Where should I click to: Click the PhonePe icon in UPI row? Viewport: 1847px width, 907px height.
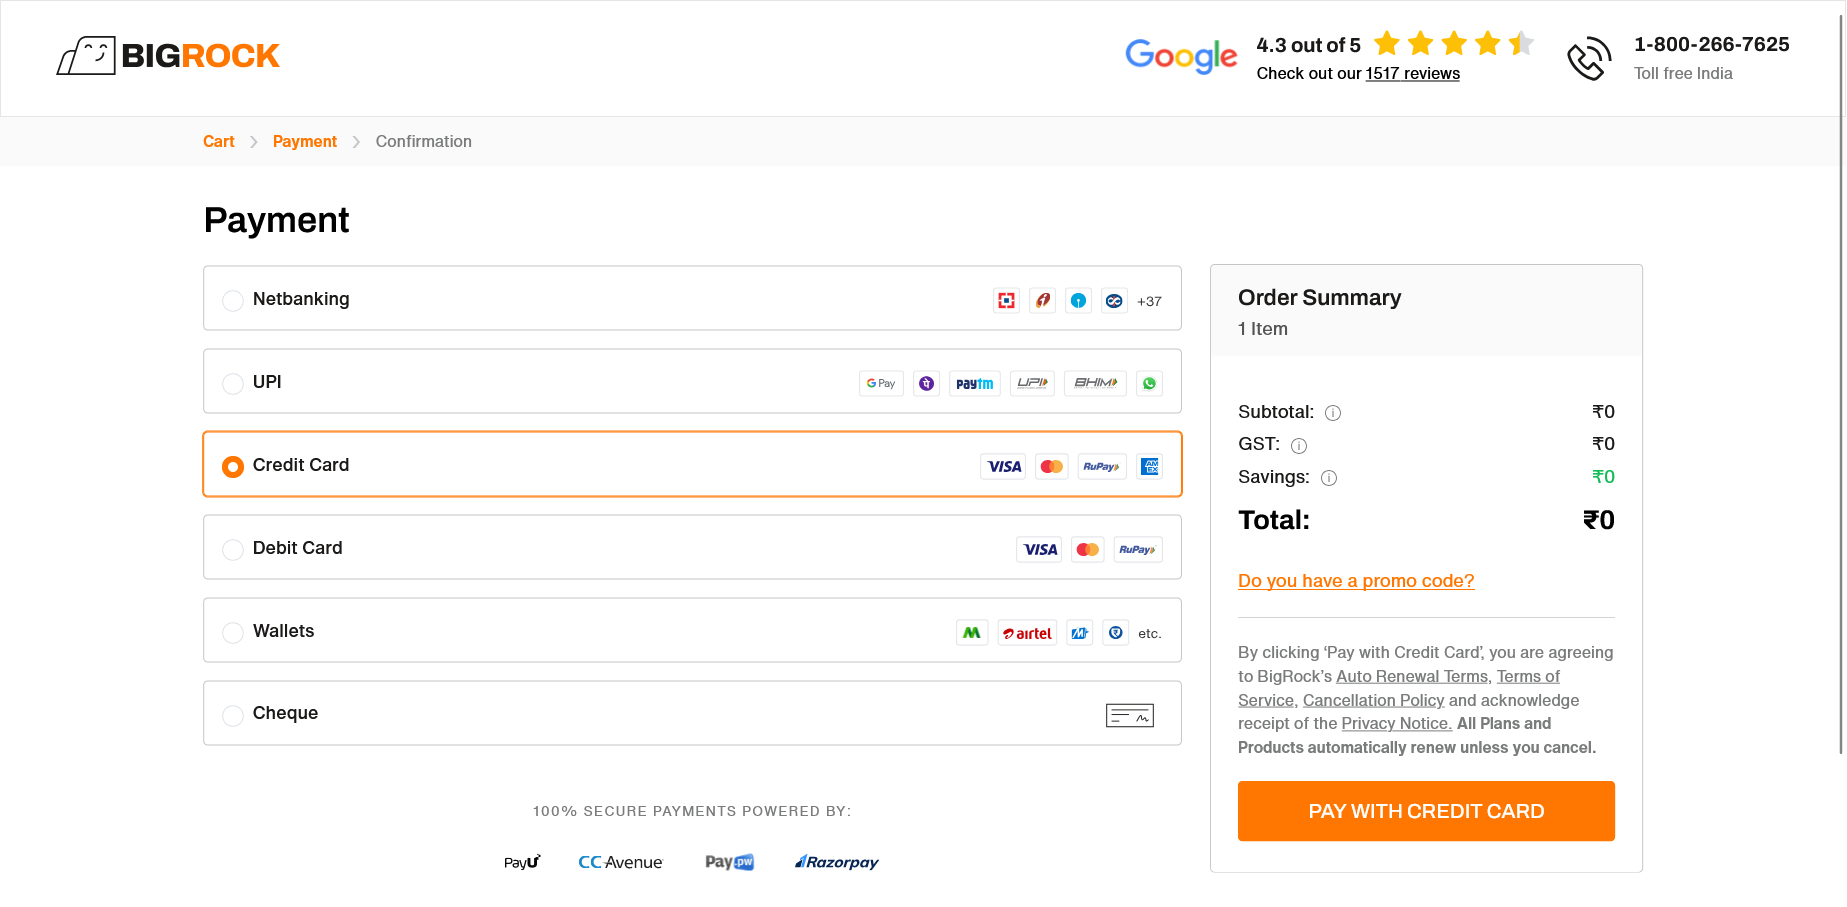pos(927,384)
